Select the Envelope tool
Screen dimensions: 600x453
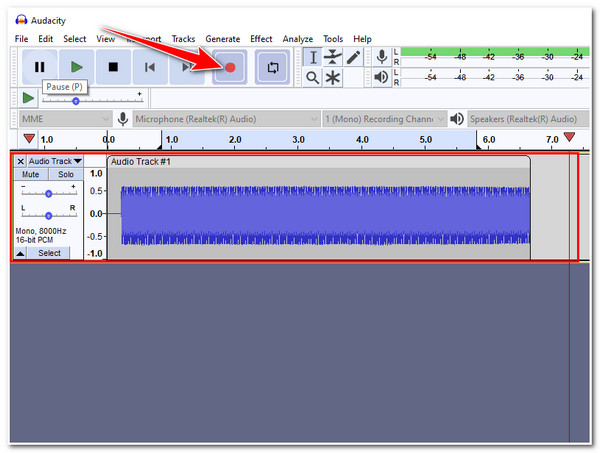point(333,57)
